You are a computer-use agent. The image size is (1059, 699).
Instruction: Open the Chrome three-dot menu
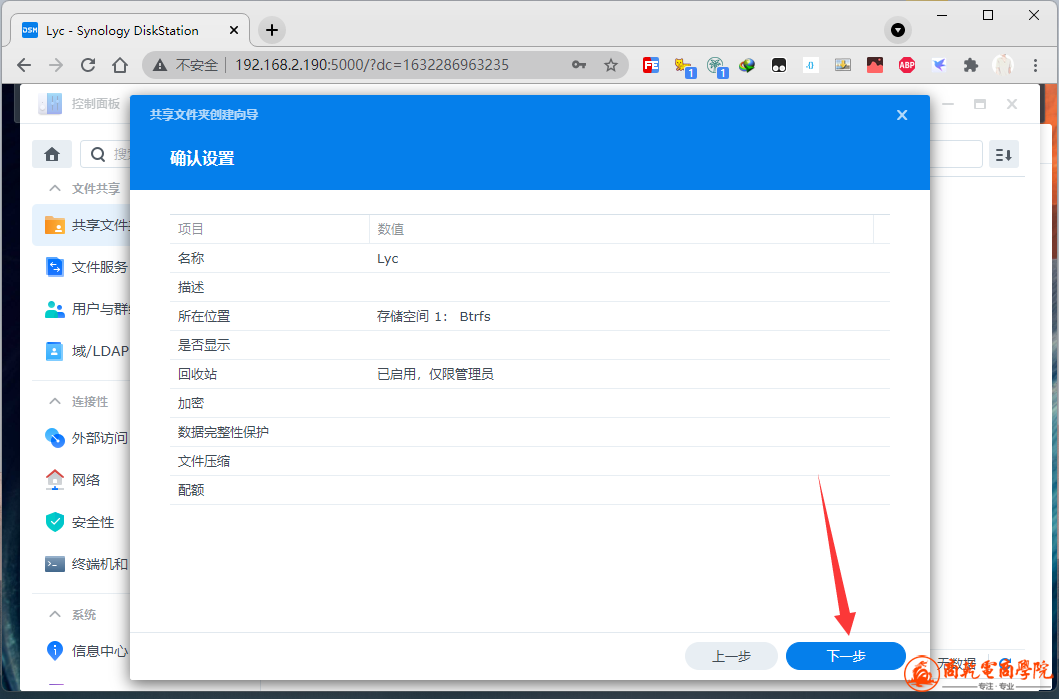coord(1035,65)
